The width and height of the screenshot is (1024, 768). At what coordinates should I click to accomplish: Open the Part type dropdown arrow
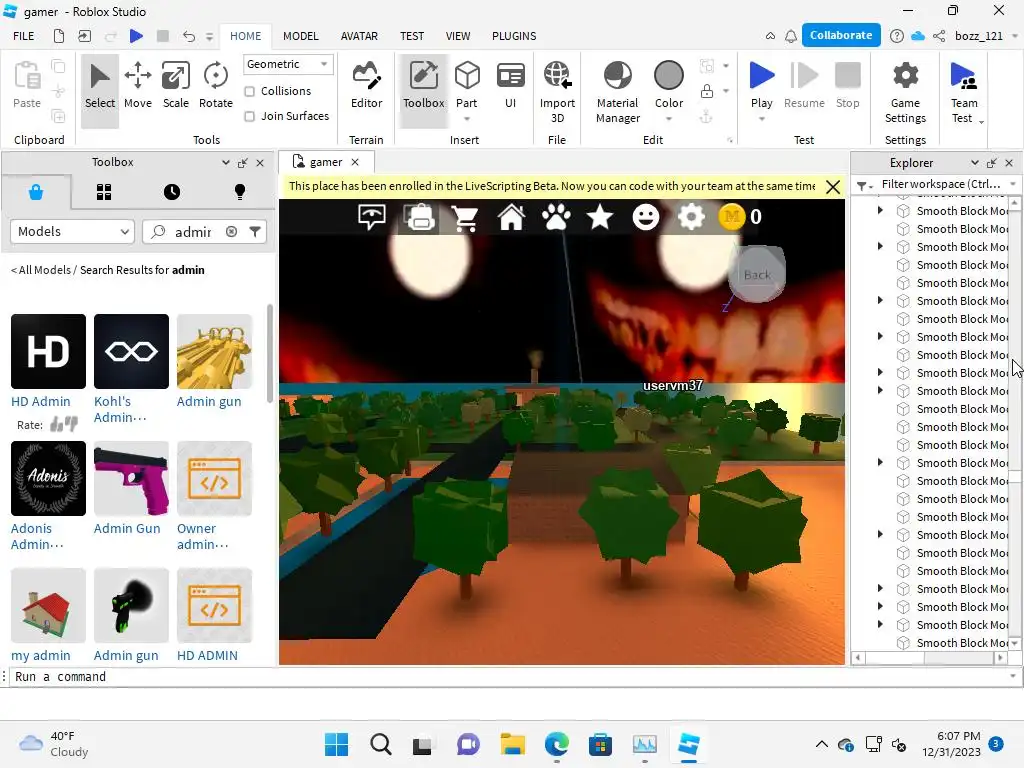click(x=467, y=119)
